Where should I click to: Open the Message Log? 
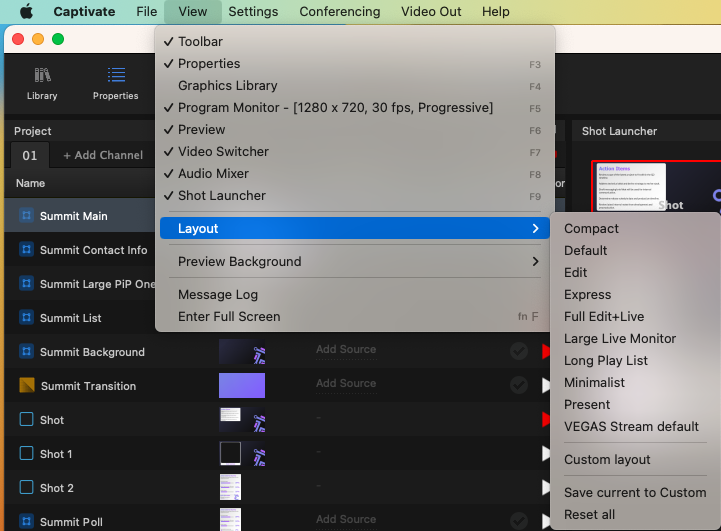click(355, 295)
